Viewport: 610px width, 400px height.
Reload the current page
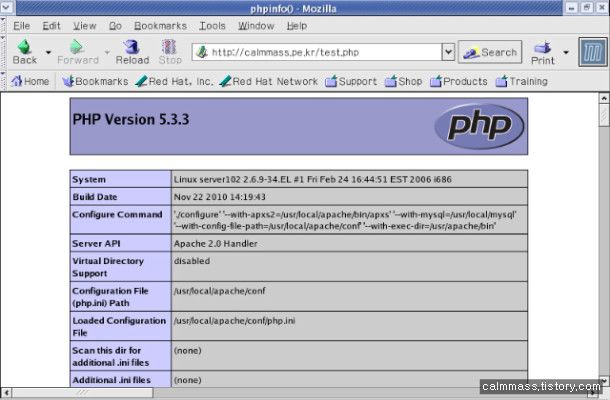[x=132, y=47]
